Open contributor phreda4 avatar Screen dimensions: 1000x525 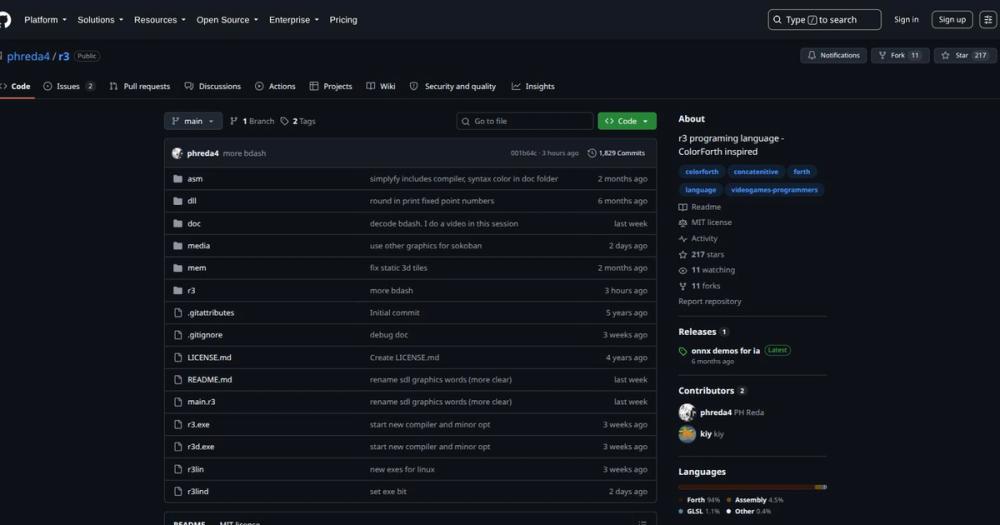[687, 412]
